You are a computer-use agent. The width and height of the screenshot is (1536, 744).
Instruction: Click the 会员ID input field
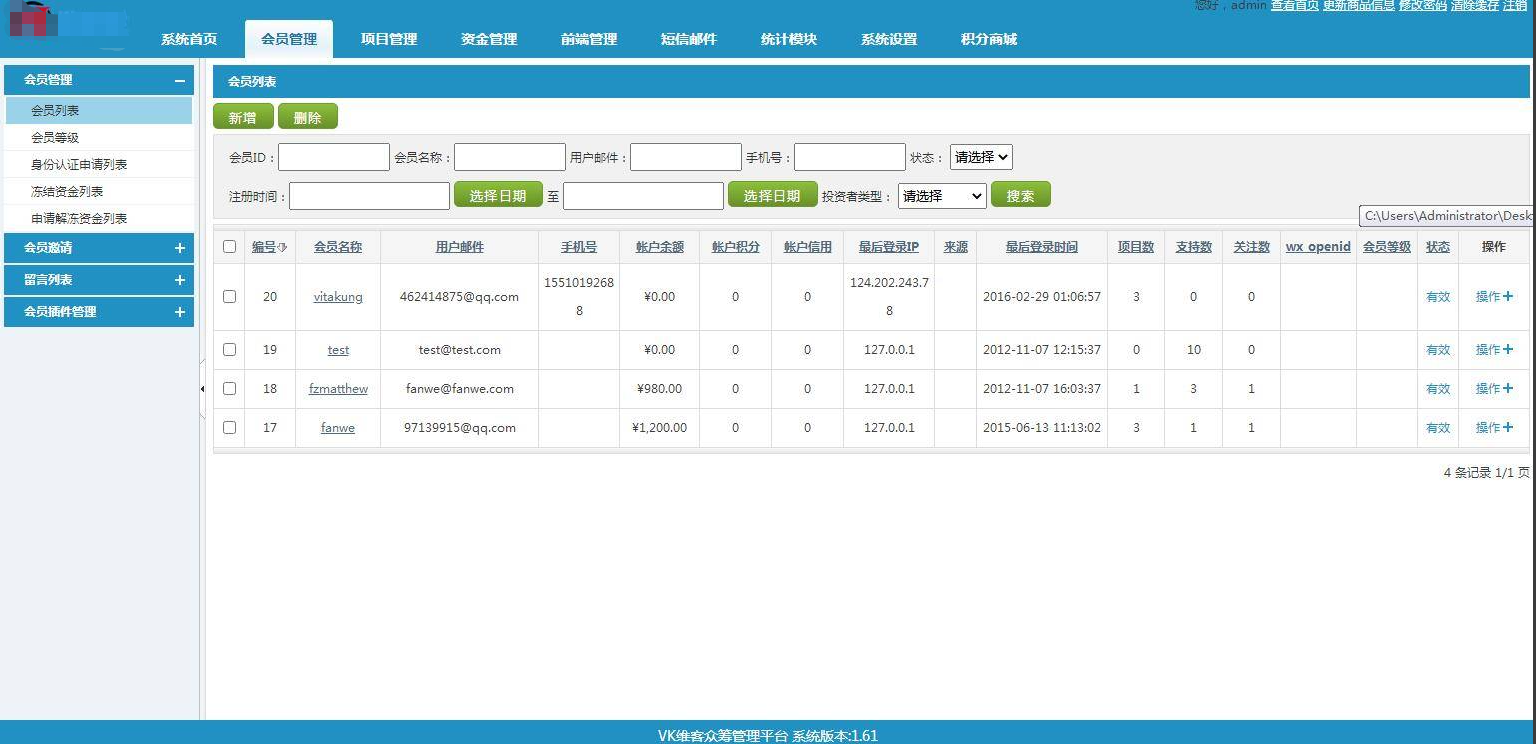(x=333, y=157)
